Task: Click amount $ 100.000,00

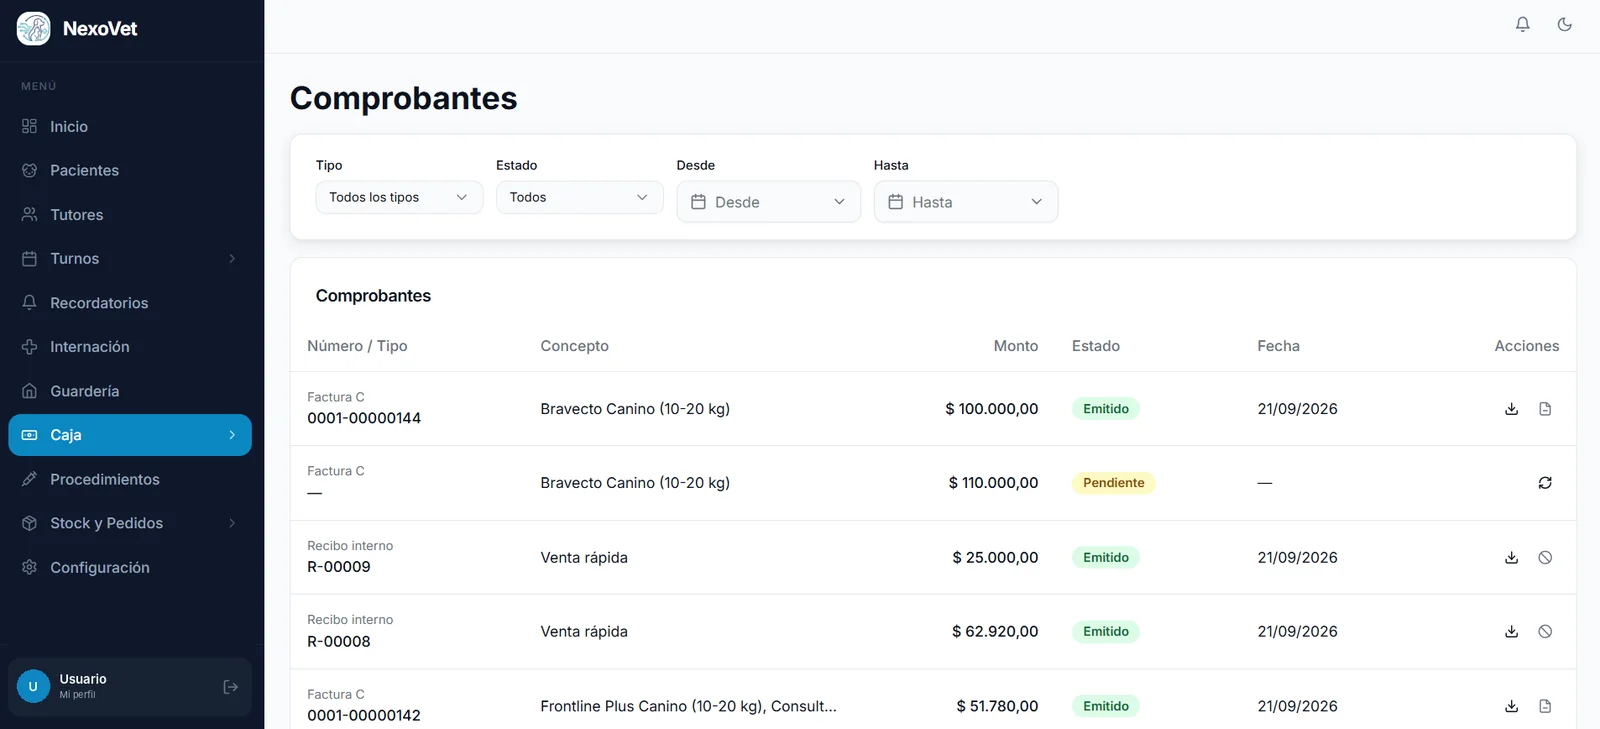Action: [991, 409]
